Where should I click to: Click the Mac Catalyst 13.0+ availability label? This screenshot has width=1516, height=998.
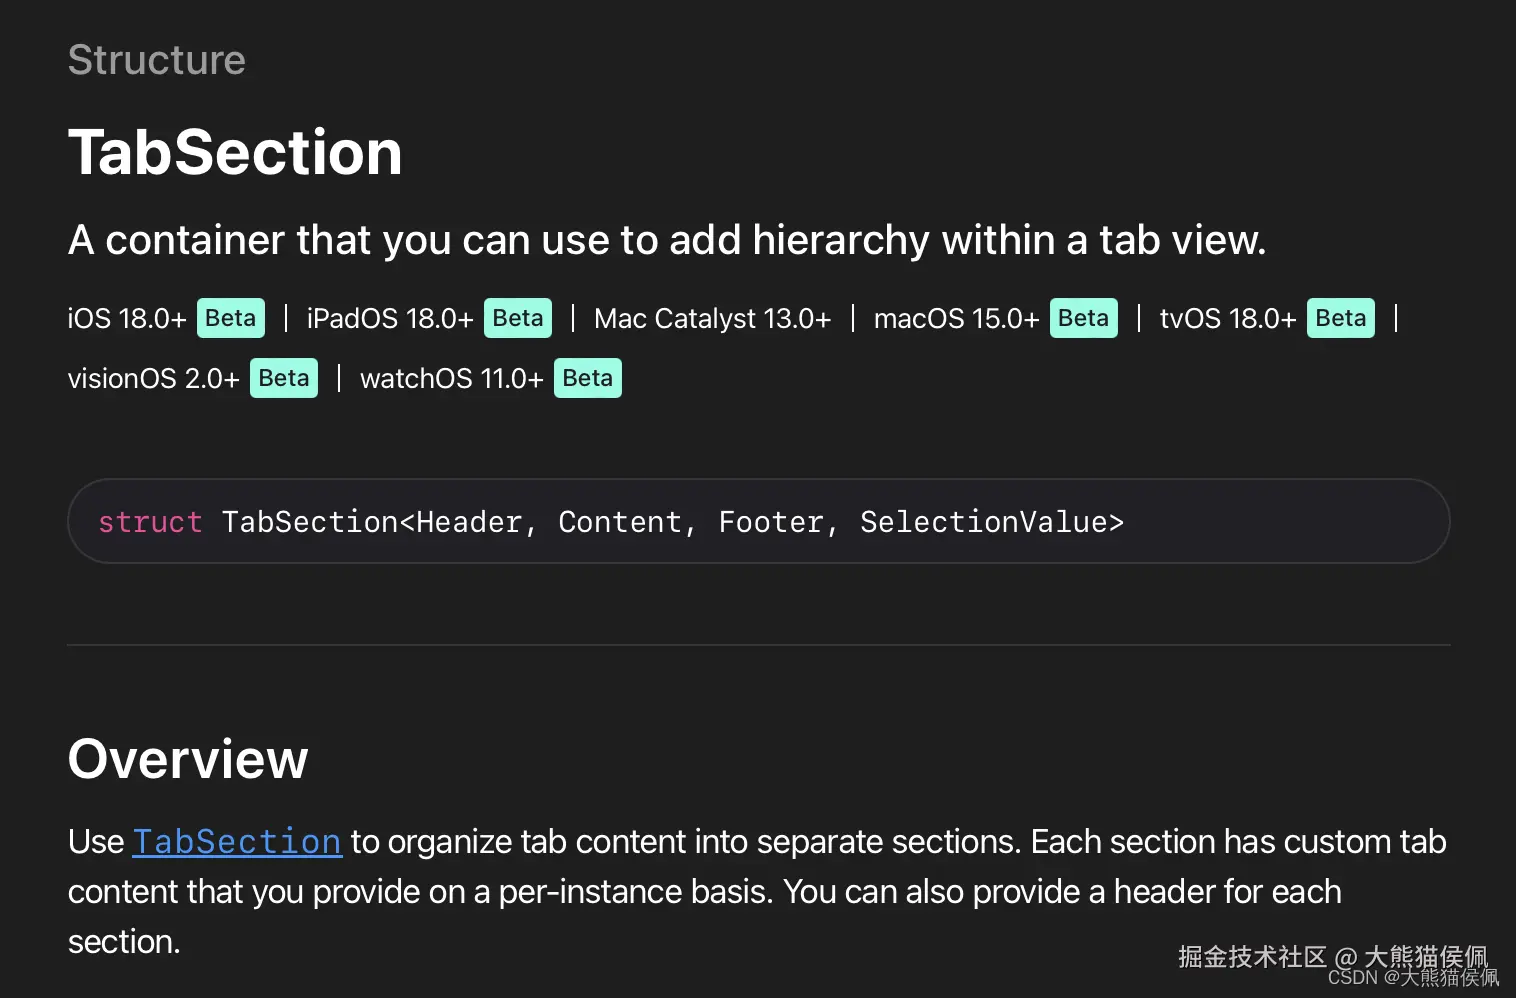click(x=712, y=319)
